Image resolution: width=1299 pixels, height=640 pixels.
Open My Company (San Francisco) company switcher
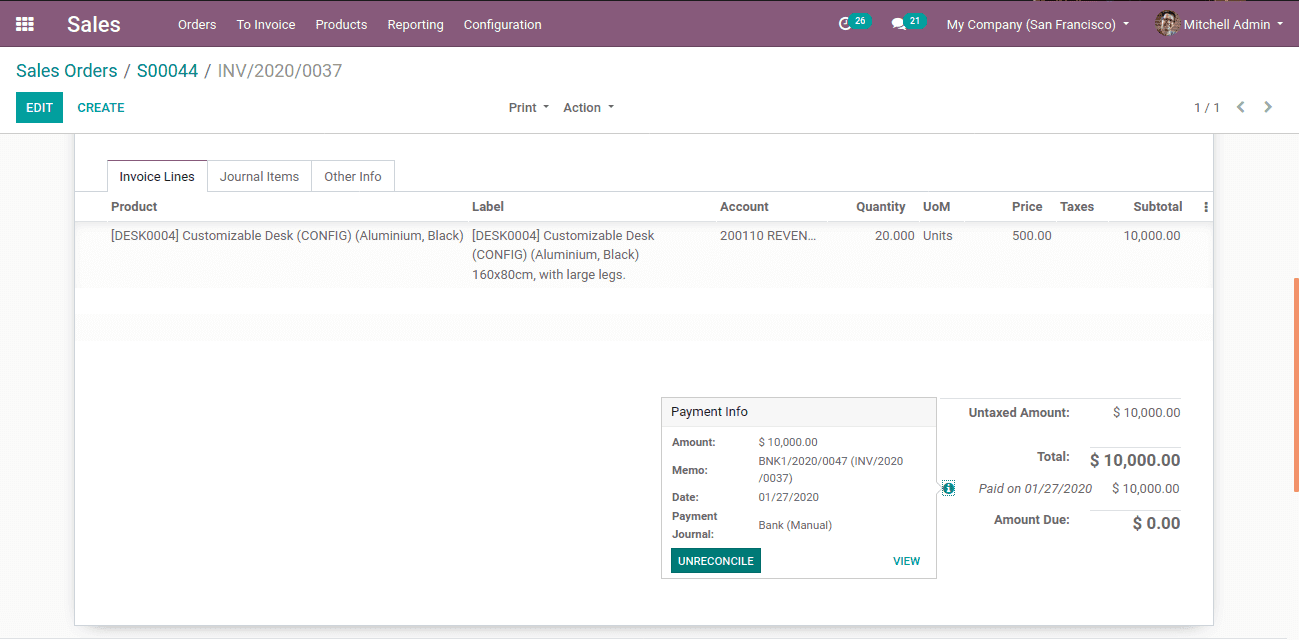1038,24
